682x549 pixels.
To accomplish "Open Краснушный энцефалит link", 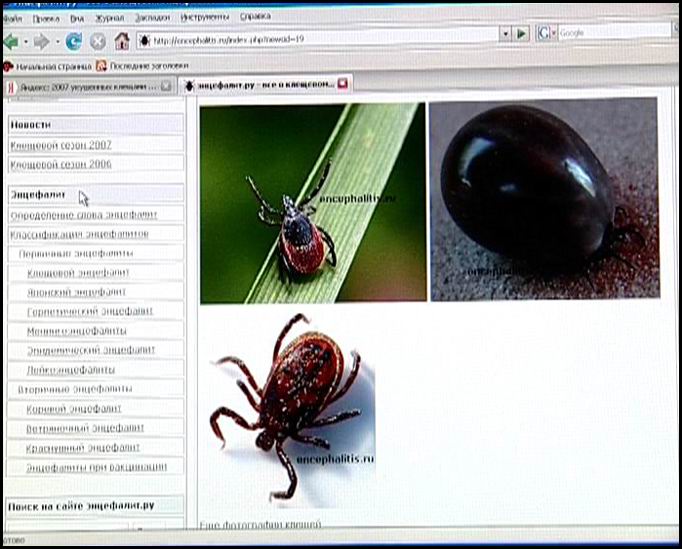I will (x=83, y=448).
